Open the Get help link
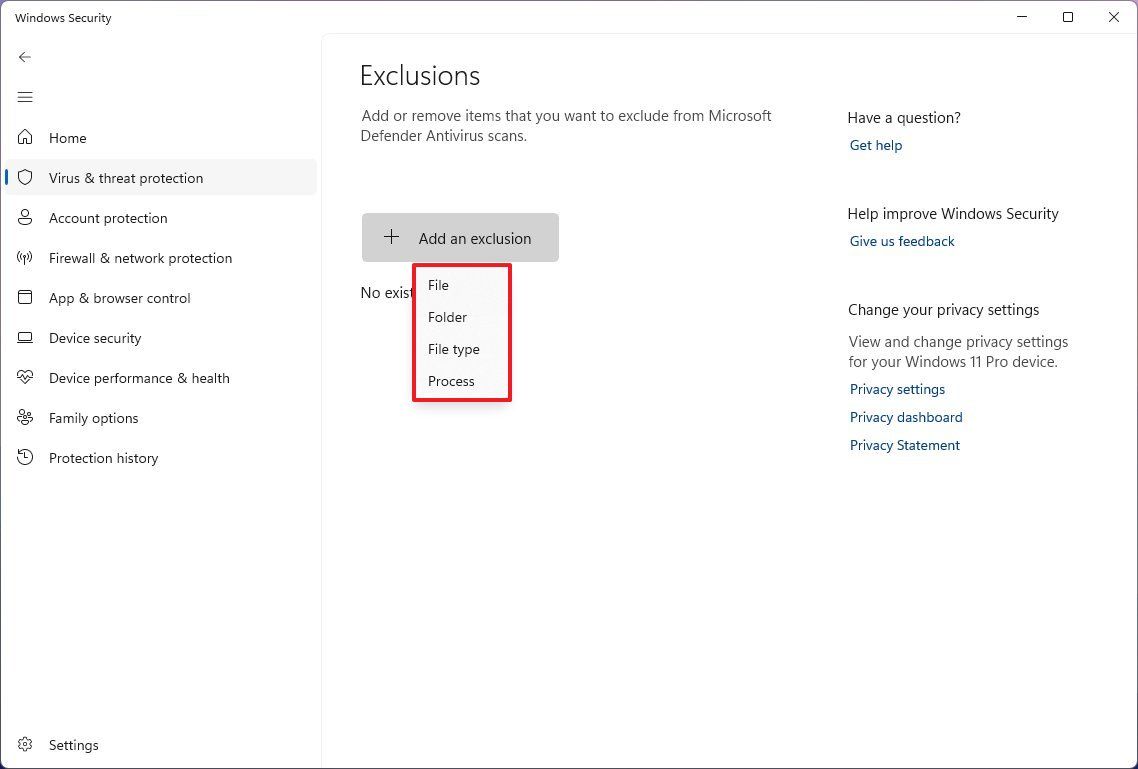1138x769 pixels. pos(875,145)
